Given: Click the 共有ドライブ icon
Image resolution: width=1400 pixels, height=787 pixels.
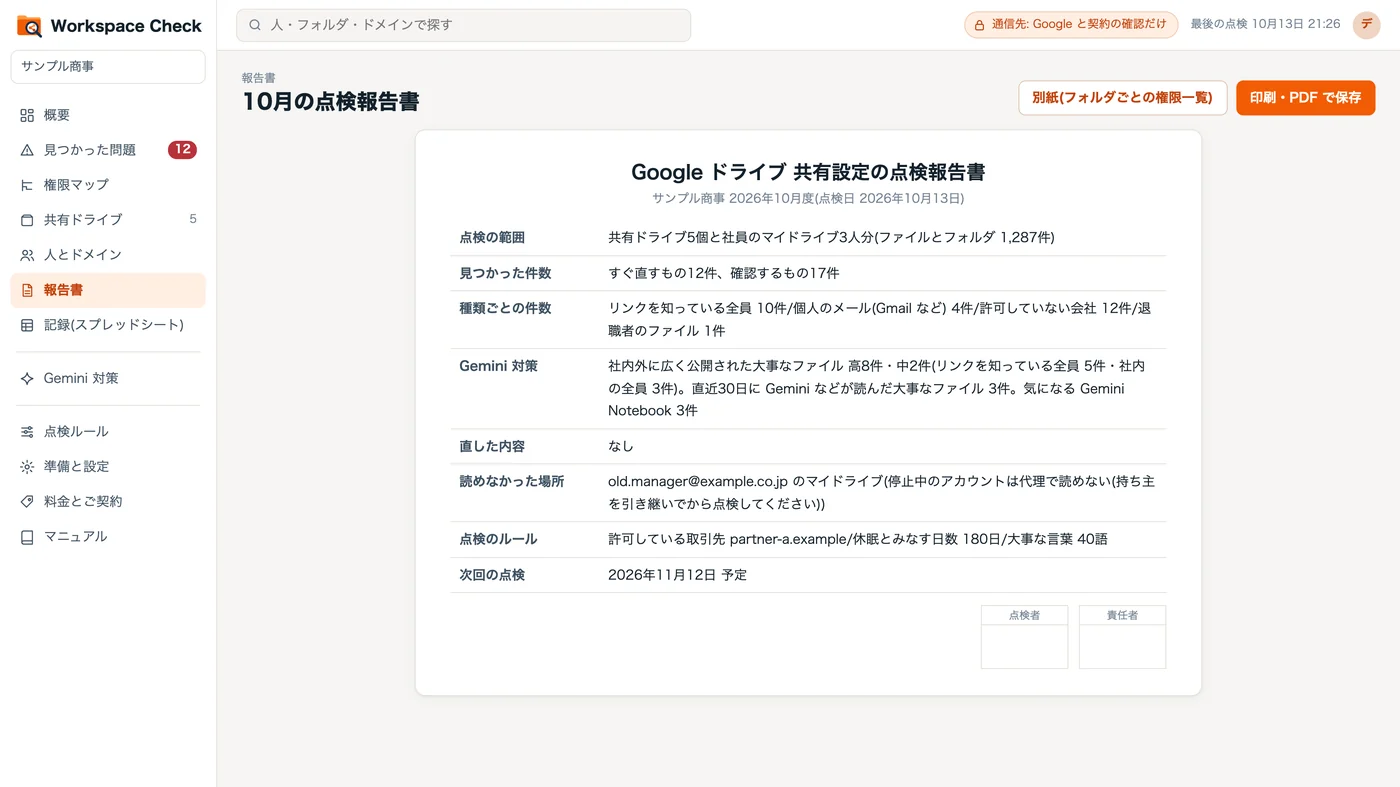Looking at the screenshot, I should [x=27, y=220].
